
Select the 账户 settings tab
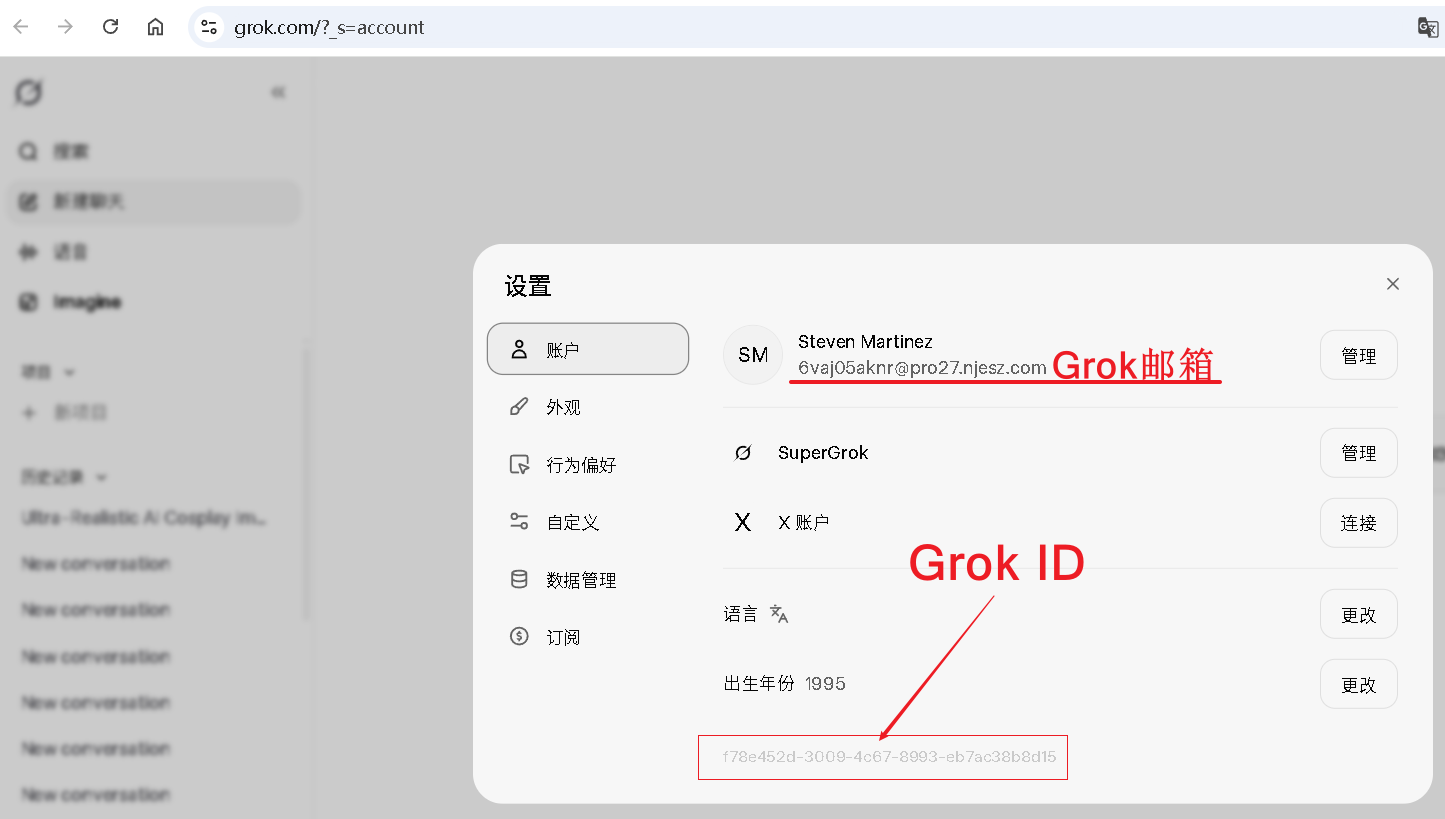pyautogui.click(x=588, y=349)
